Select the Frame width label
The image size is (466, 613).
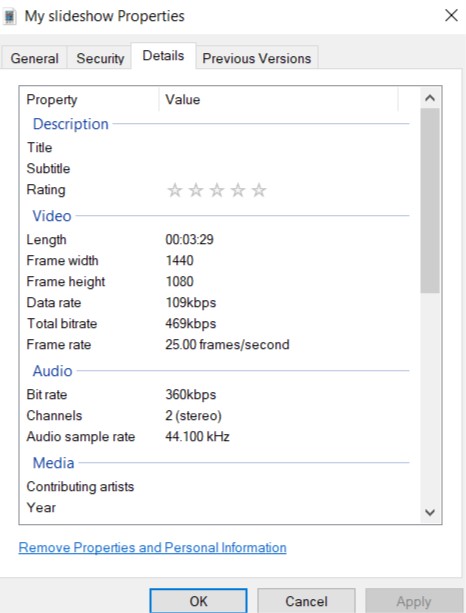[x=63, y=260]
